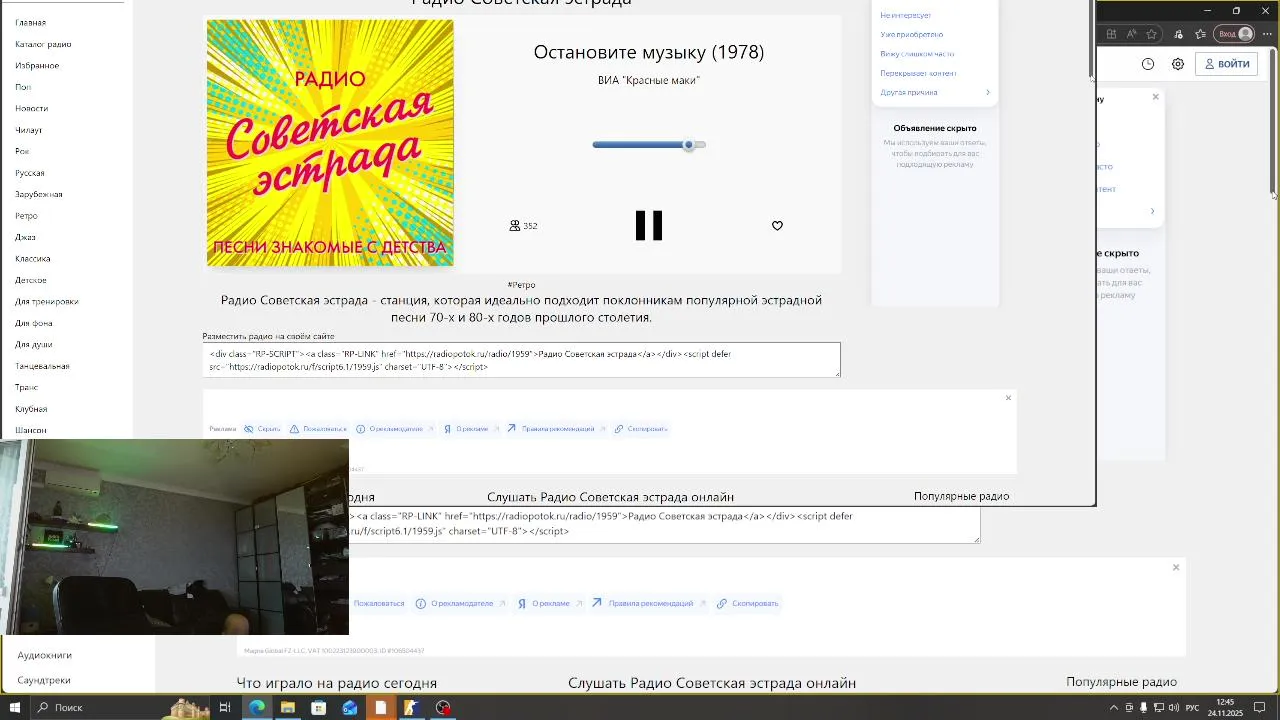Expand chevron in background ad feedback panel
This screenshot has width=1280, height=720.
[1152, 211]
